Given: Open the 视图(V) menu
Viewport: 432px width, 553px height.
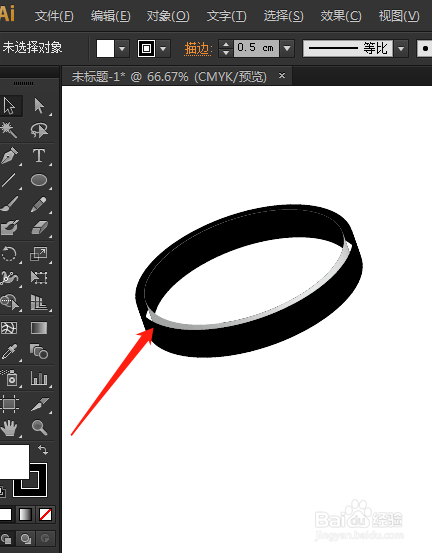Looking at the screenshot, I should [399, 16].
